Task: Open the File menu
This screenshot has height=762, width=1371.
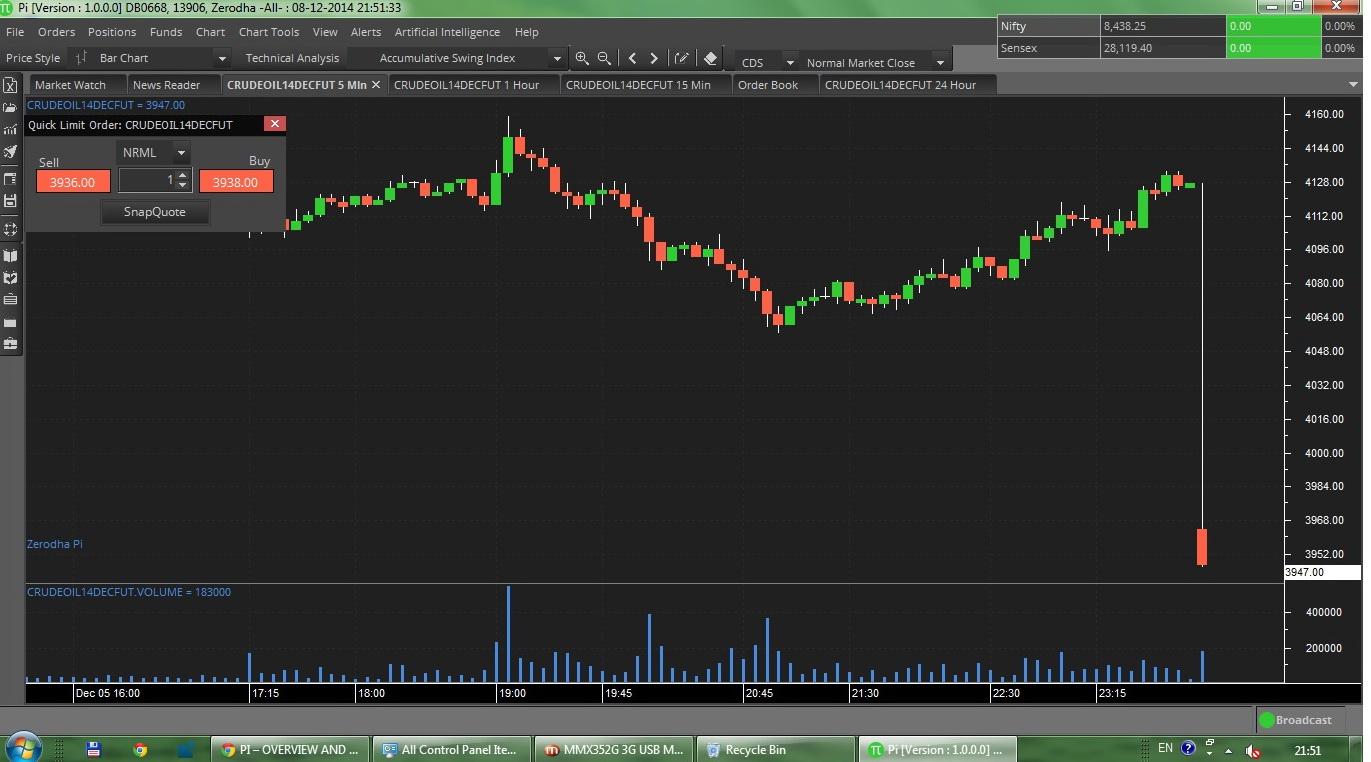Action: tap(15, 32)
